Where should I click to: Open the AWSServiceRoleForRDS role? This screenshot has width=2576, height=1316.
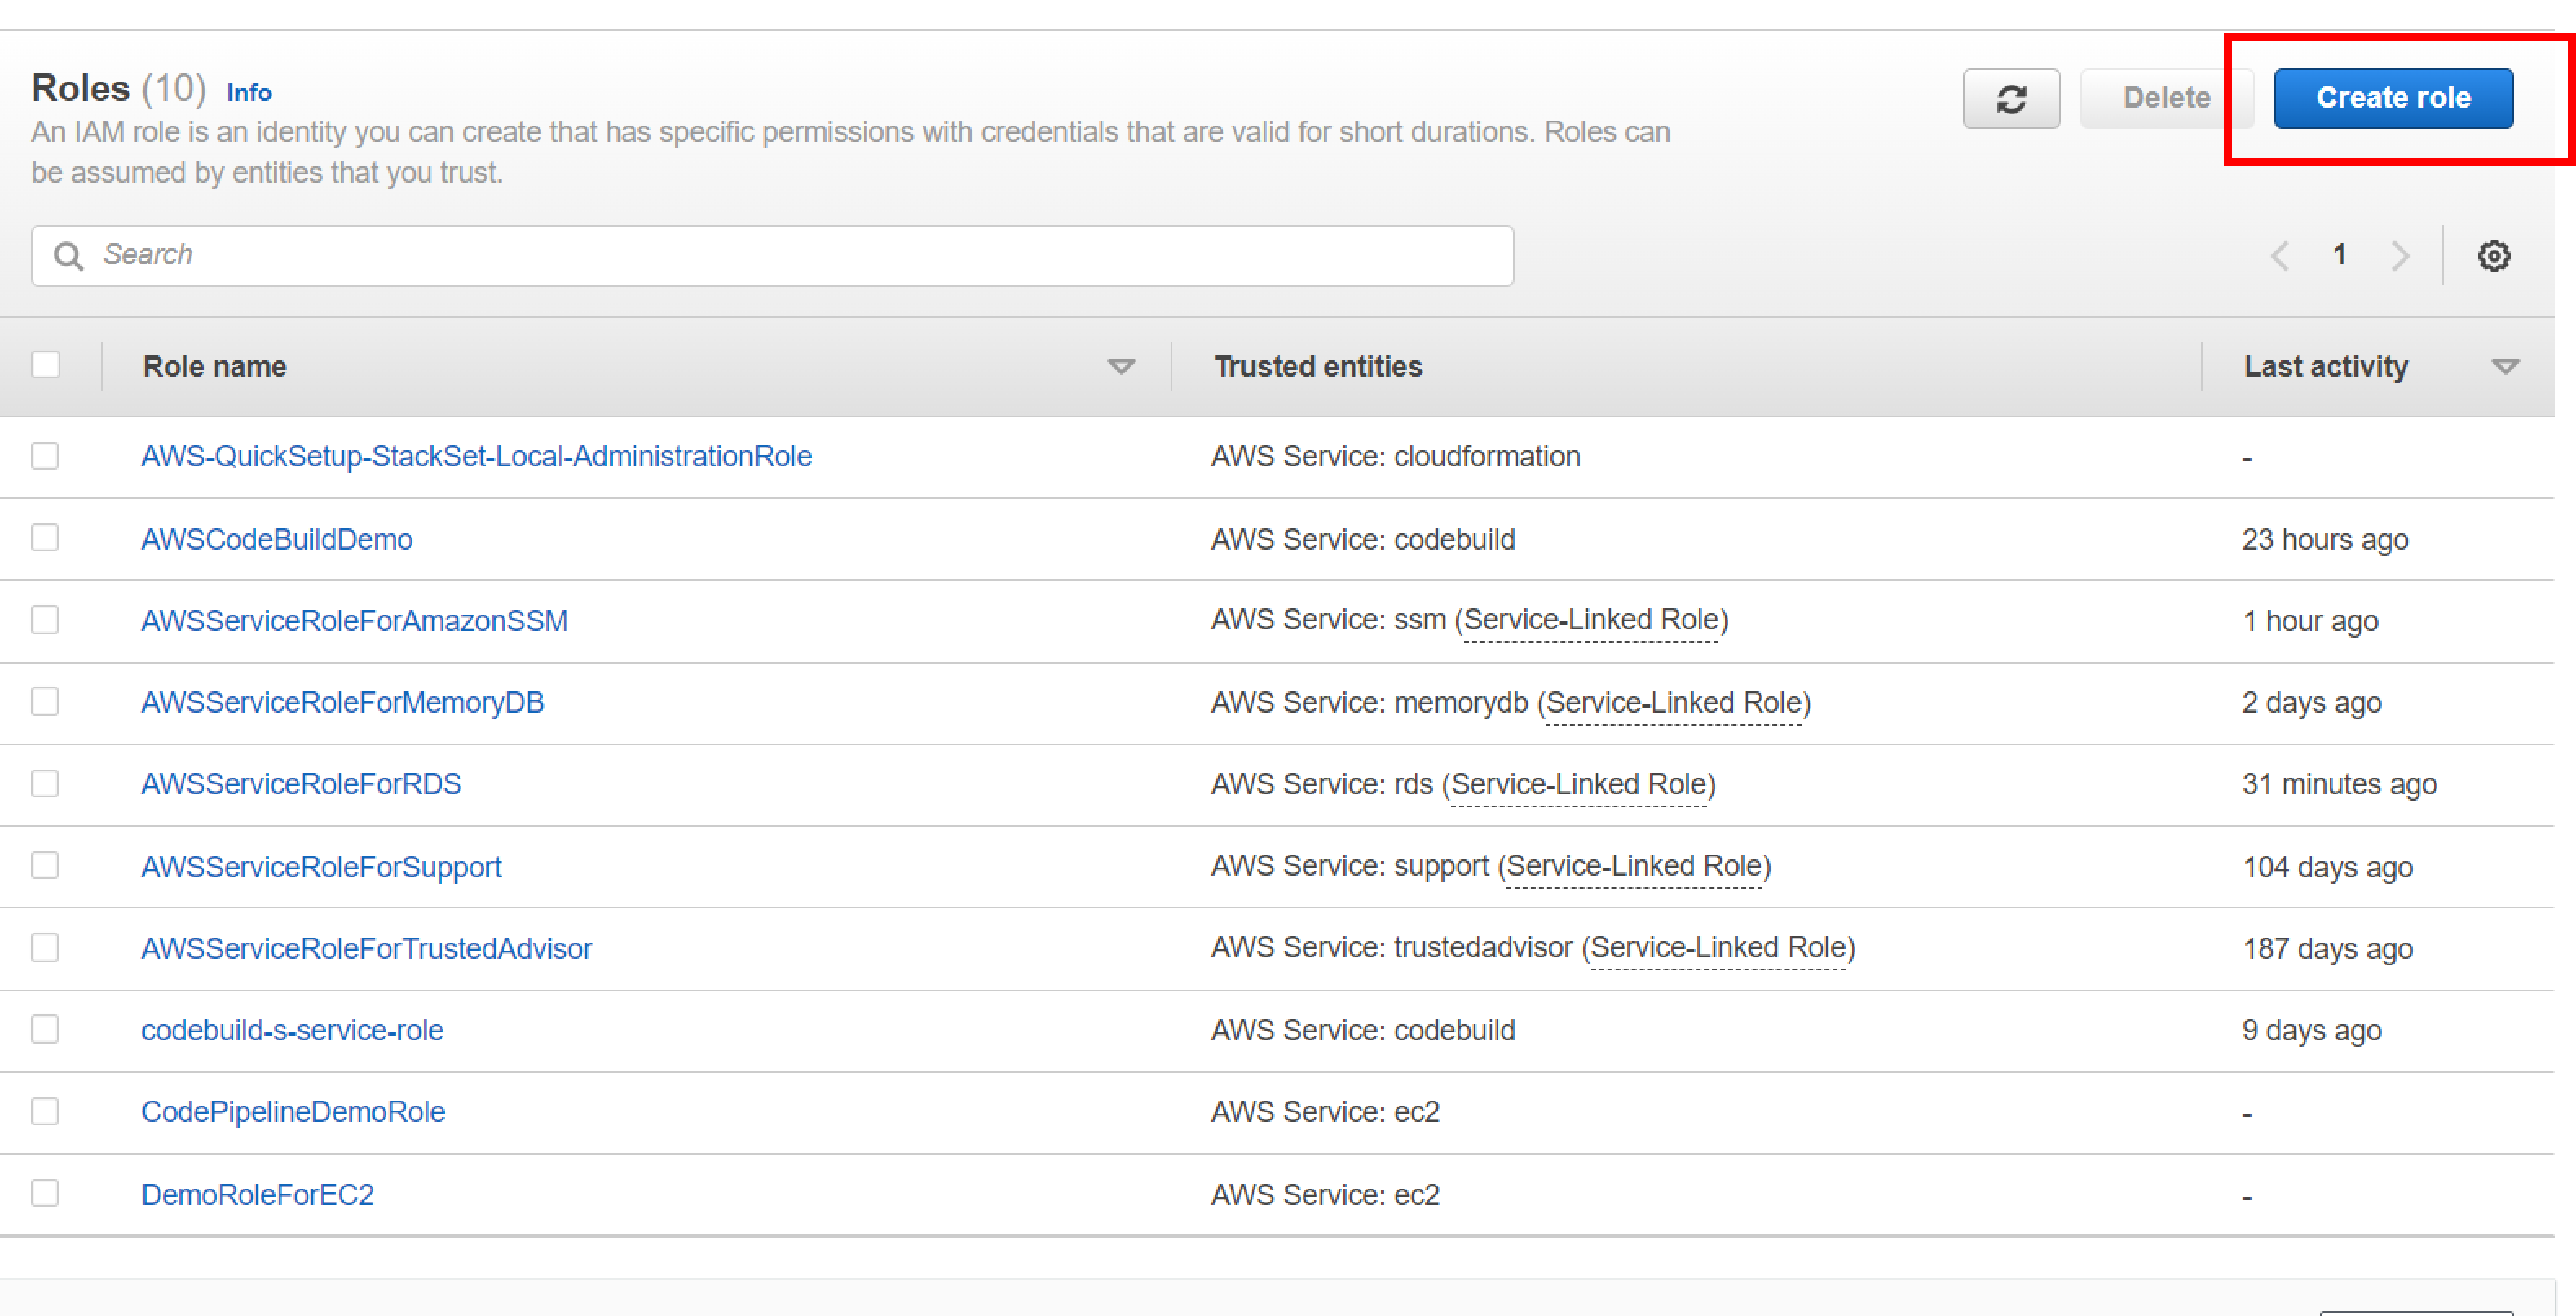click(301, 784)
